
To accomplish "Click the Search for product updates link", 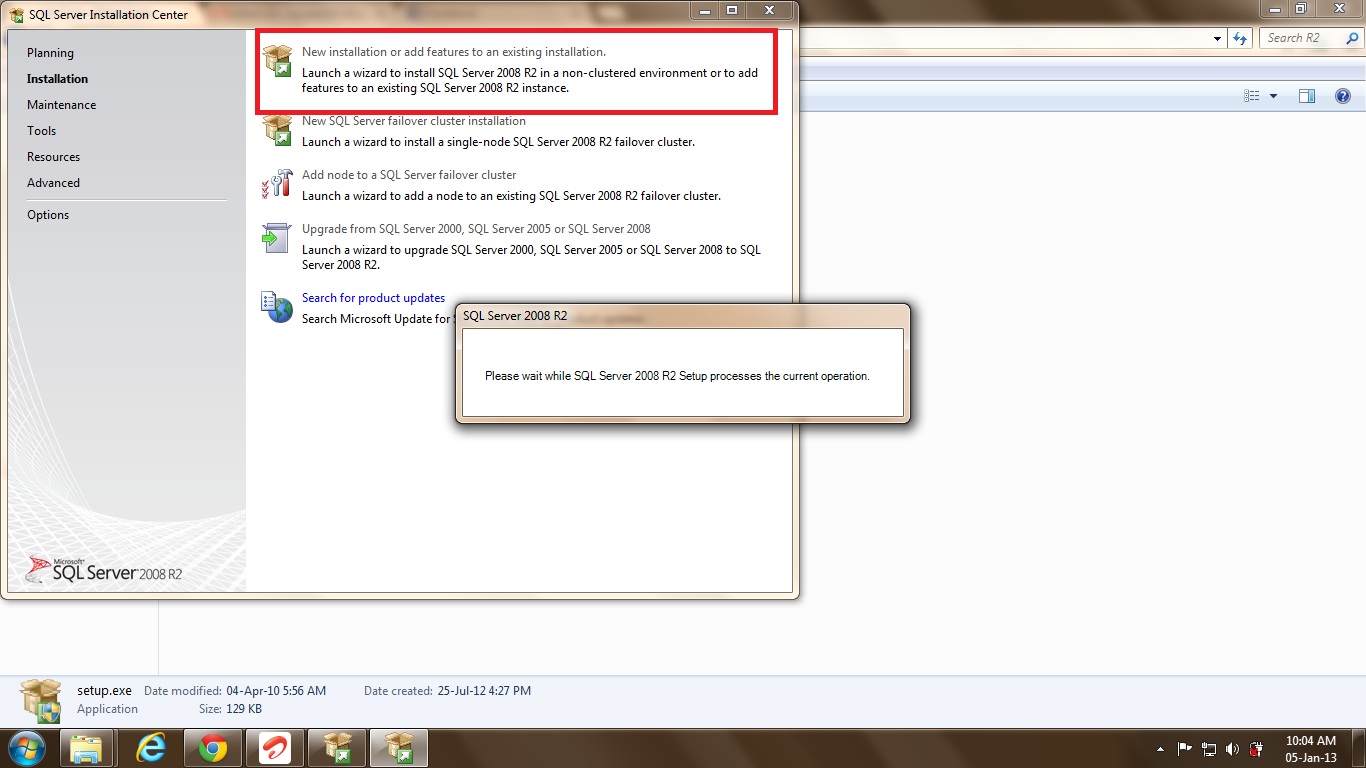I will point(373,298).
